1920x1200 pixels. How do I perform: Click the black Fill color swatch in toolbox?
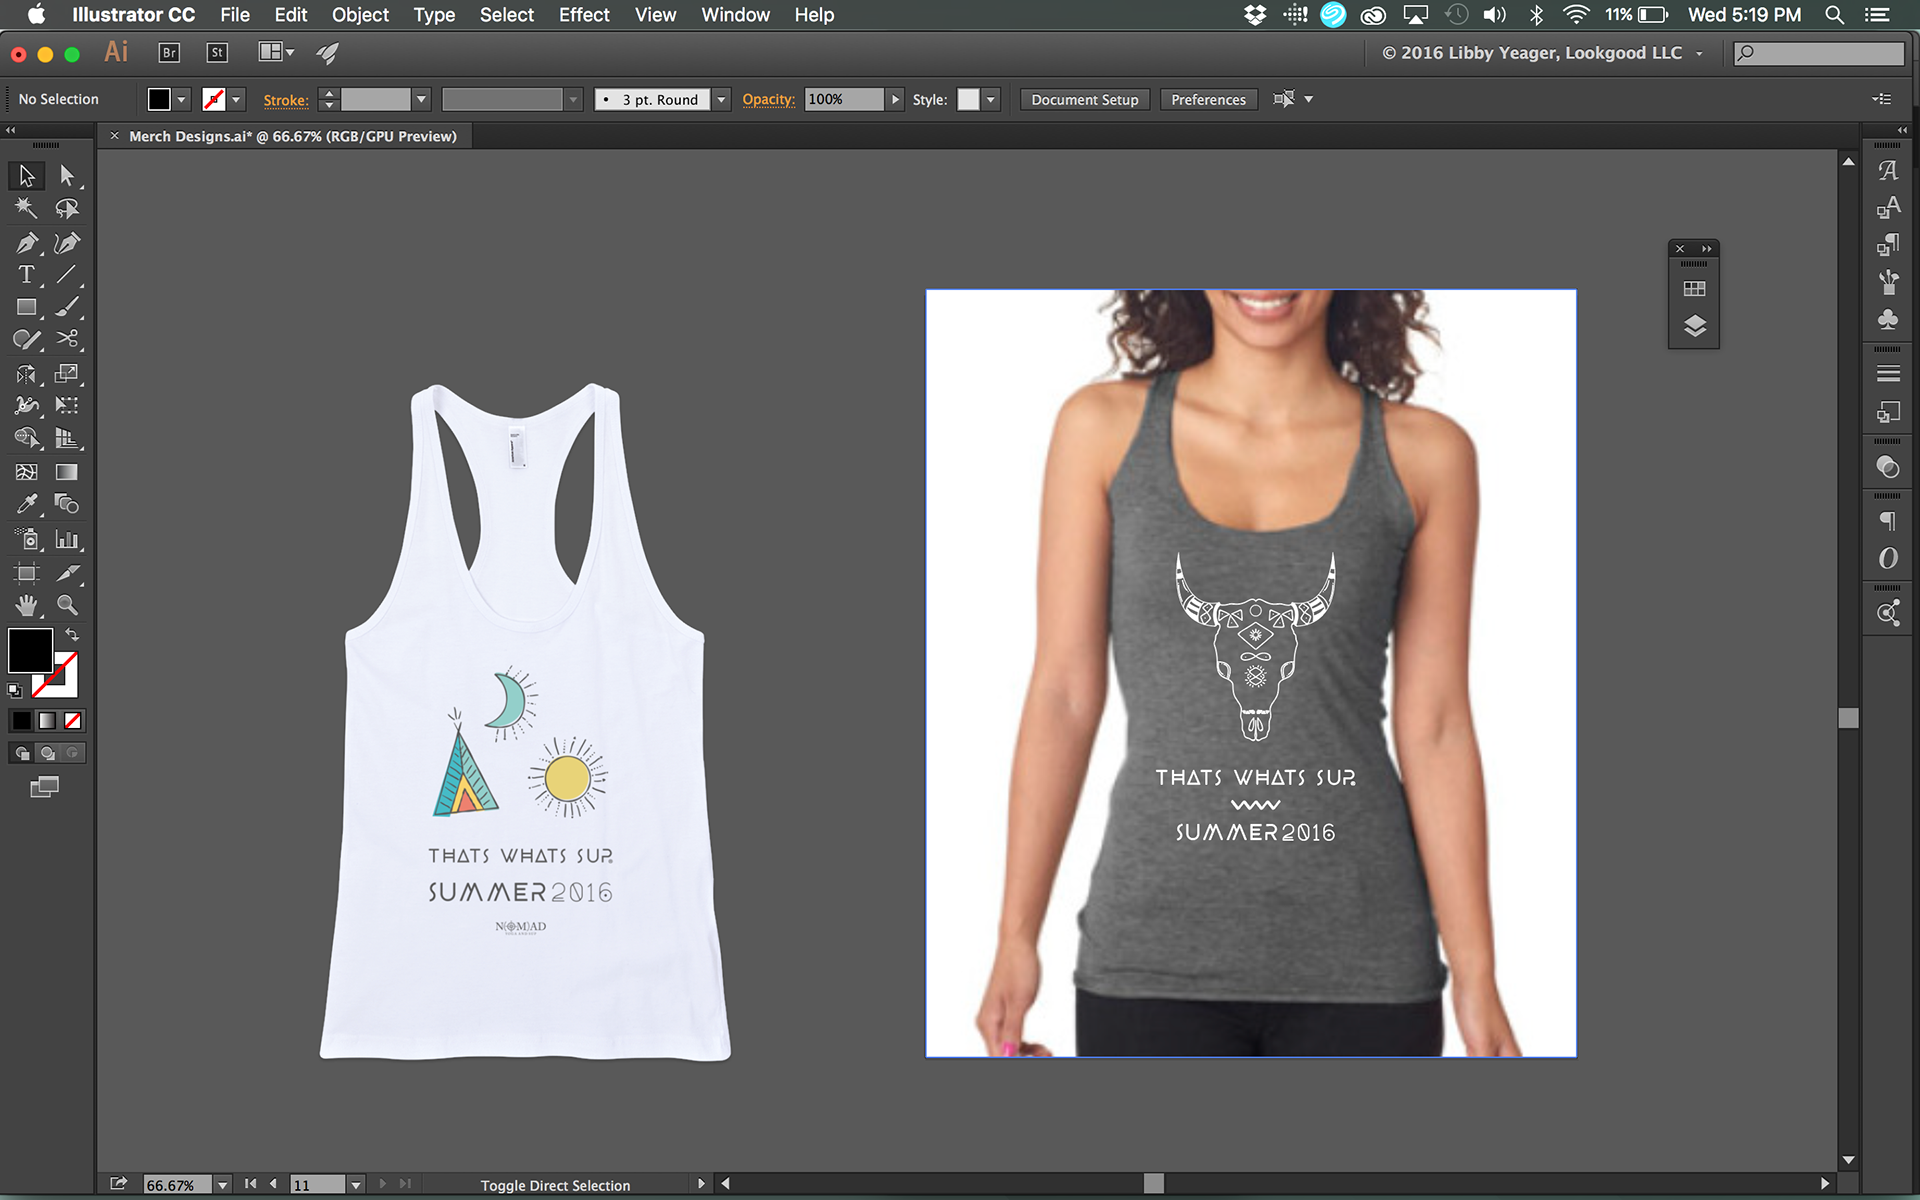28,650
